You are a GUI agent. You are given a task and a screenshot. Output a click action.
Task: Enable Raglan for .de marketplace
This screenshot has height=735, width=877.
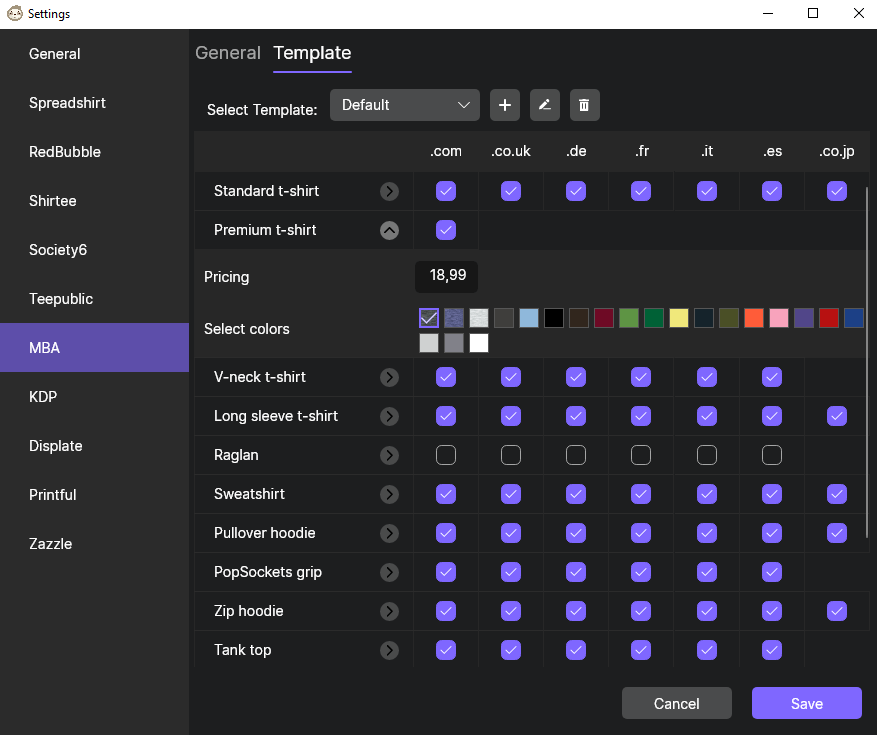click(576, 455)
